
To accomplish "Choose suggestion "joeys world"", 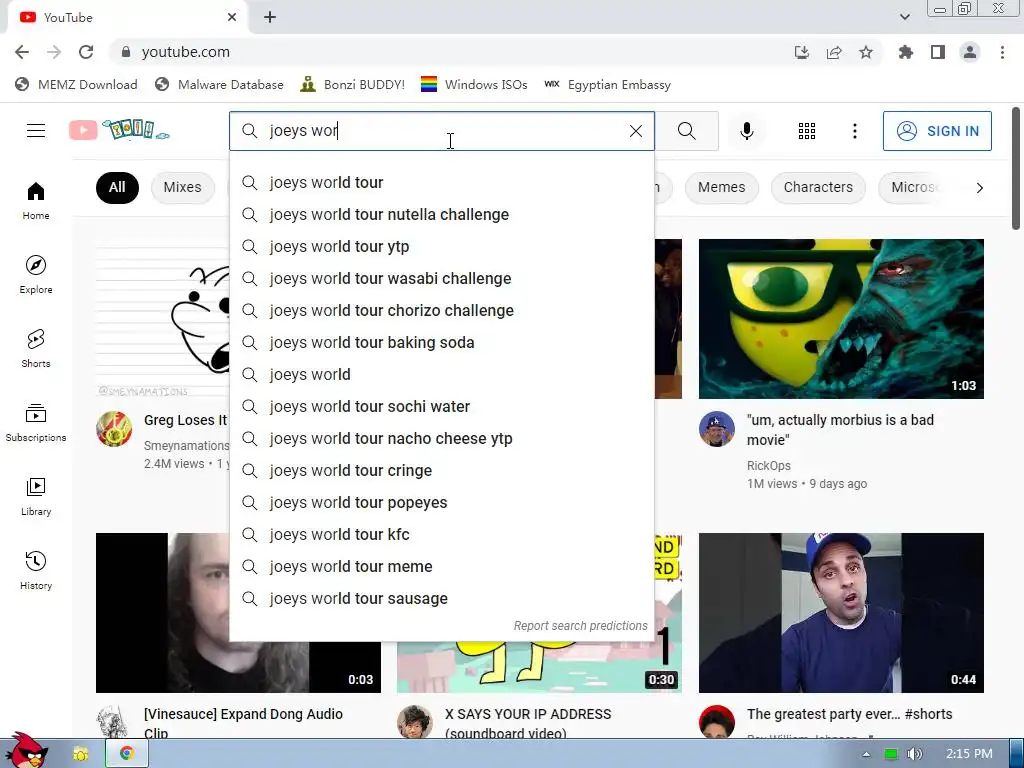I will (441, 375).
